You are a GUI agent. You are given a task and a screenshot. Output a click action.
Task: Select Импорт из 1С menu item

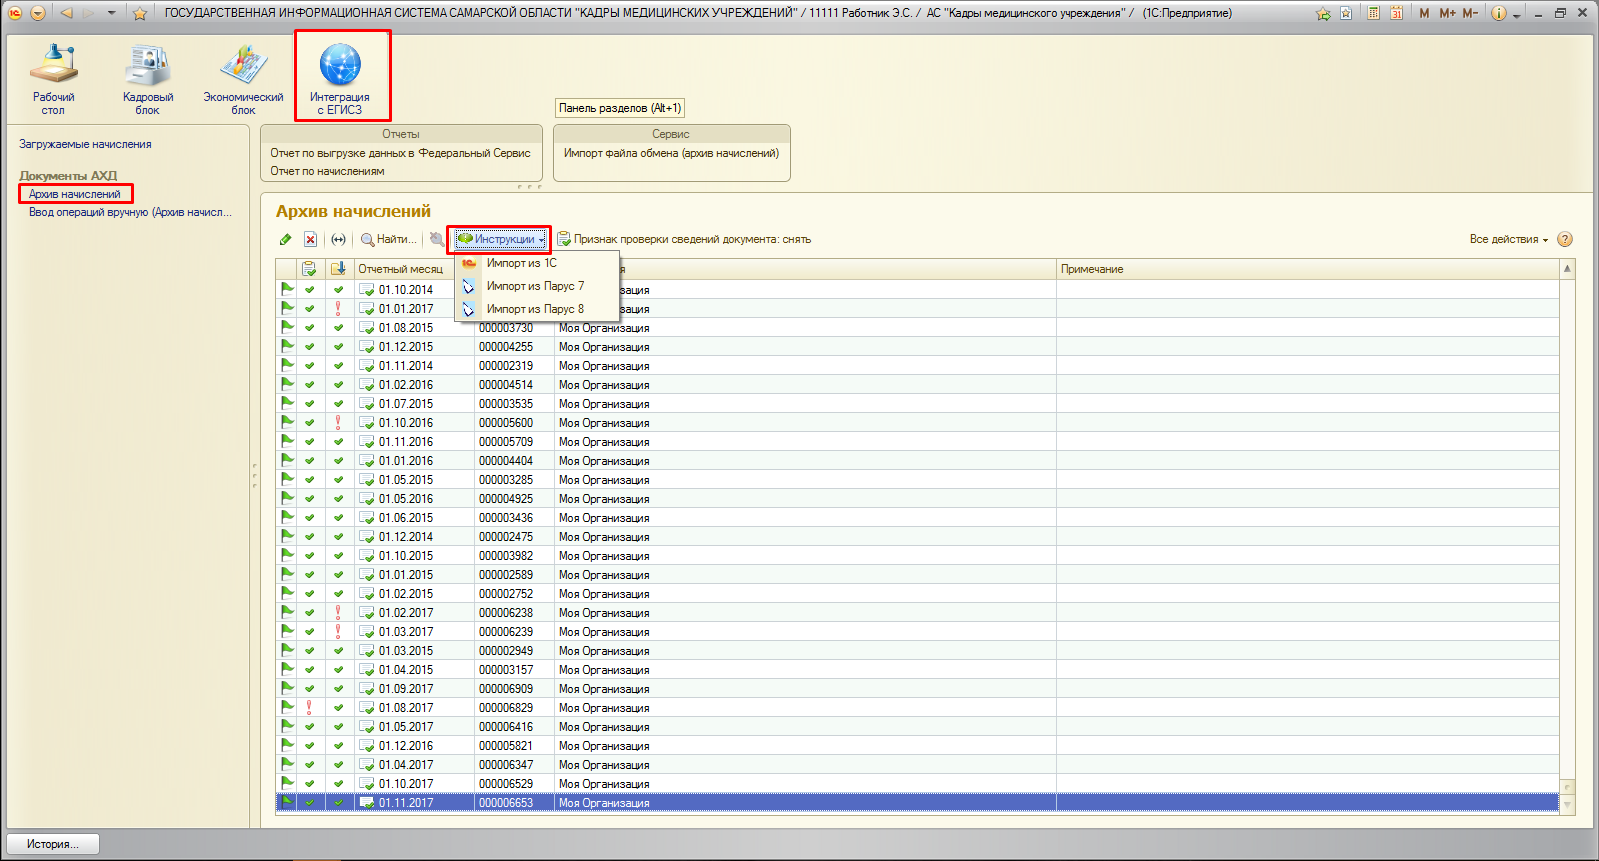tap(521, 263)
